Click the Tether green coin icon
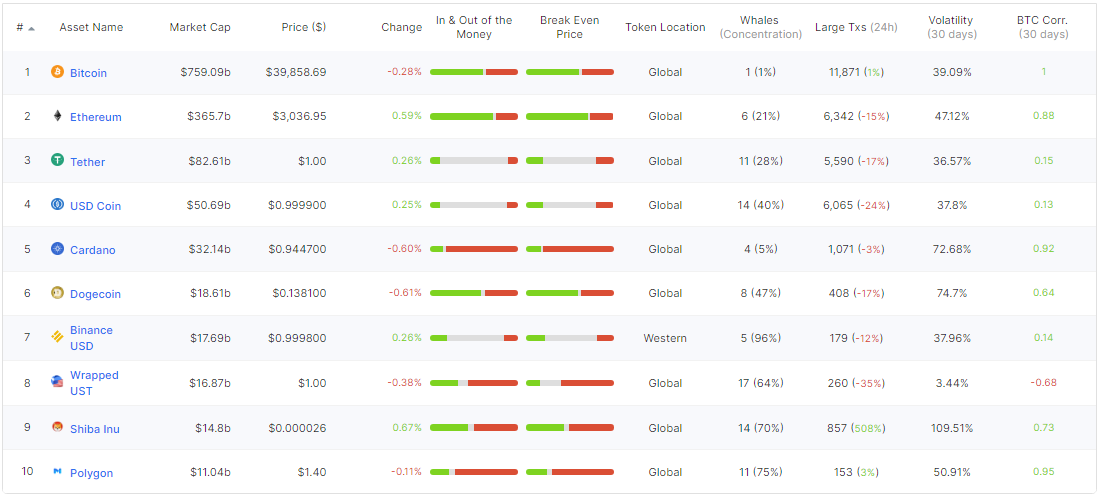 58,160
